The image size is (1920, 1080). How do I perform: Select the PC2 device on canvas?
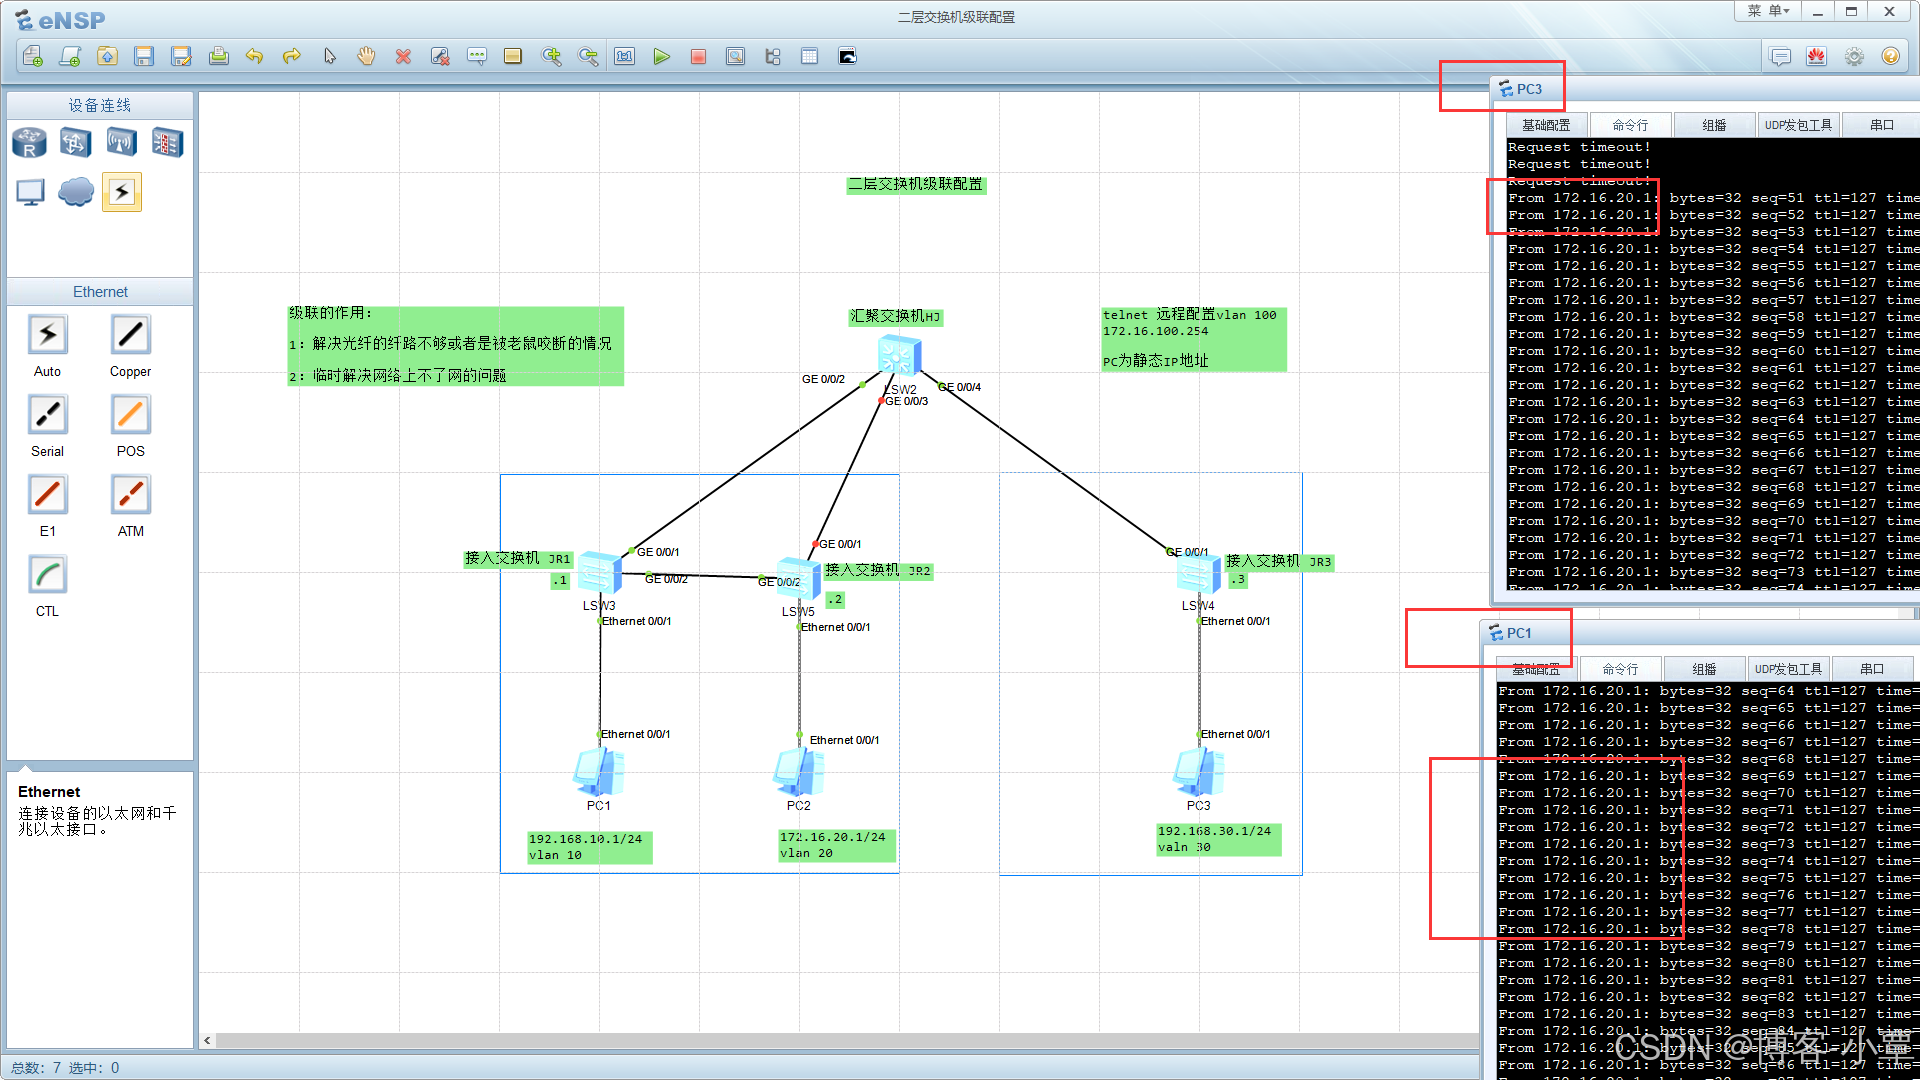(x=798, y=772)
